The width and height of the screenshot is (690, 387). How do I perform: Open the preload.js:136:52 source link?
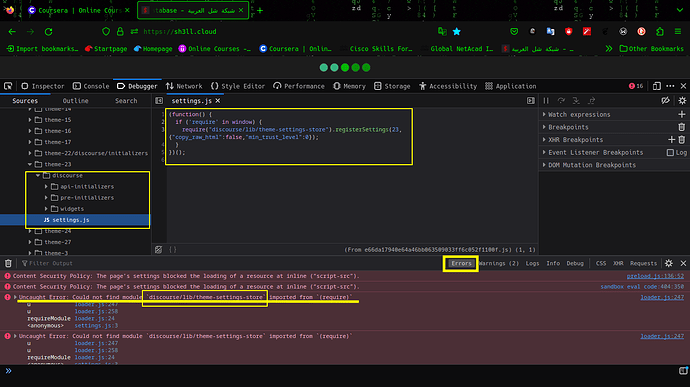tap(655, 276)
